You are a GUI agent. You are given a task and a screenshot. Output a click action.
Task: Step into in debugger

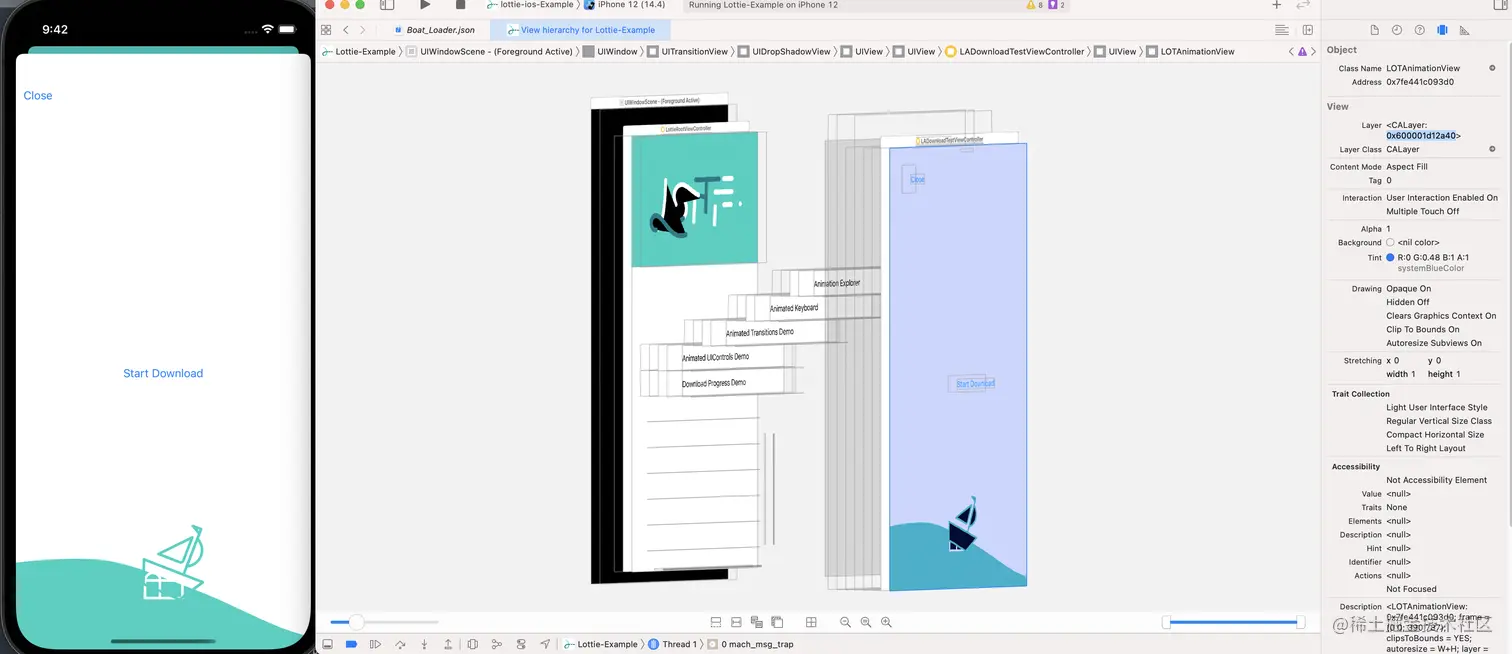(x=424, y=644)
